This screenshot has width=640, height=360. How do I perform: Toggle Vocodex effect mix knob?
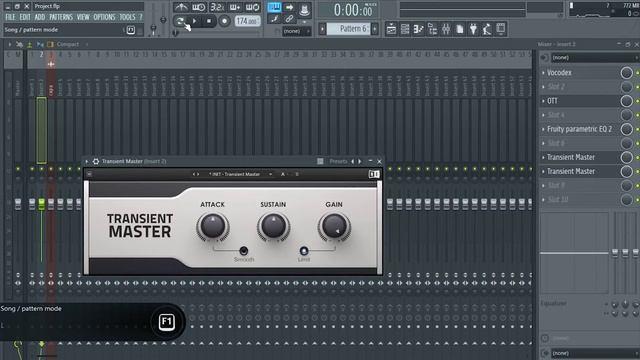(627, 73)
